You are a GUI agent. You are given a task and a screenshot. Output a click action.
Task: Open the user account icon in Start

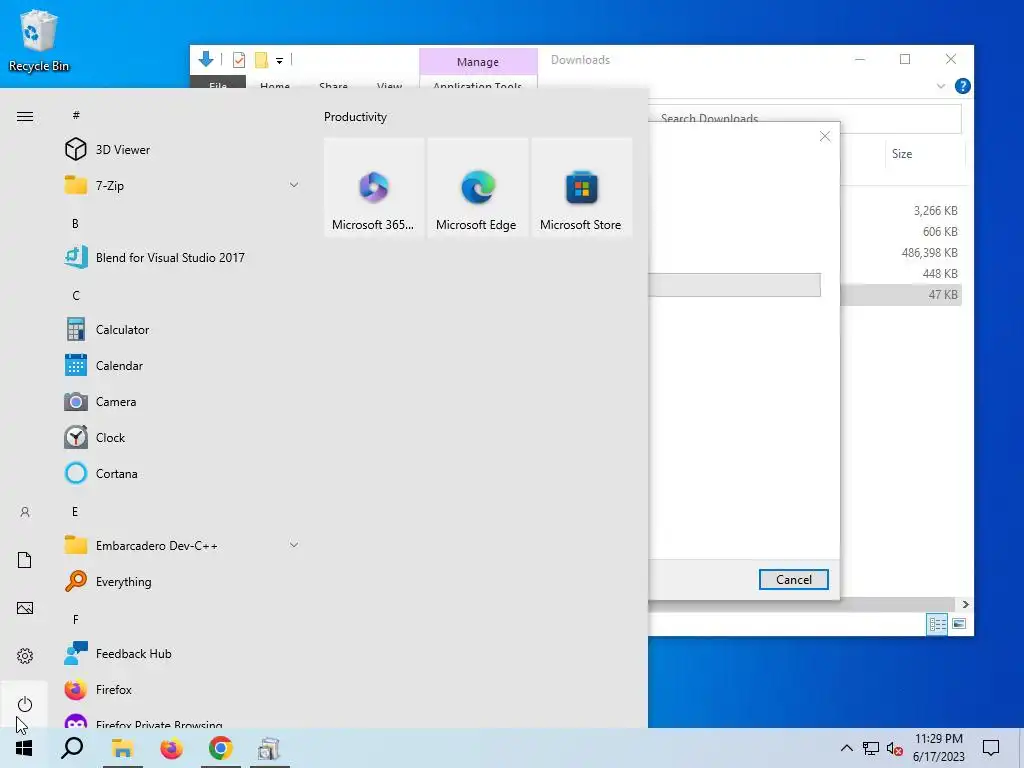[x=25, y=512]
